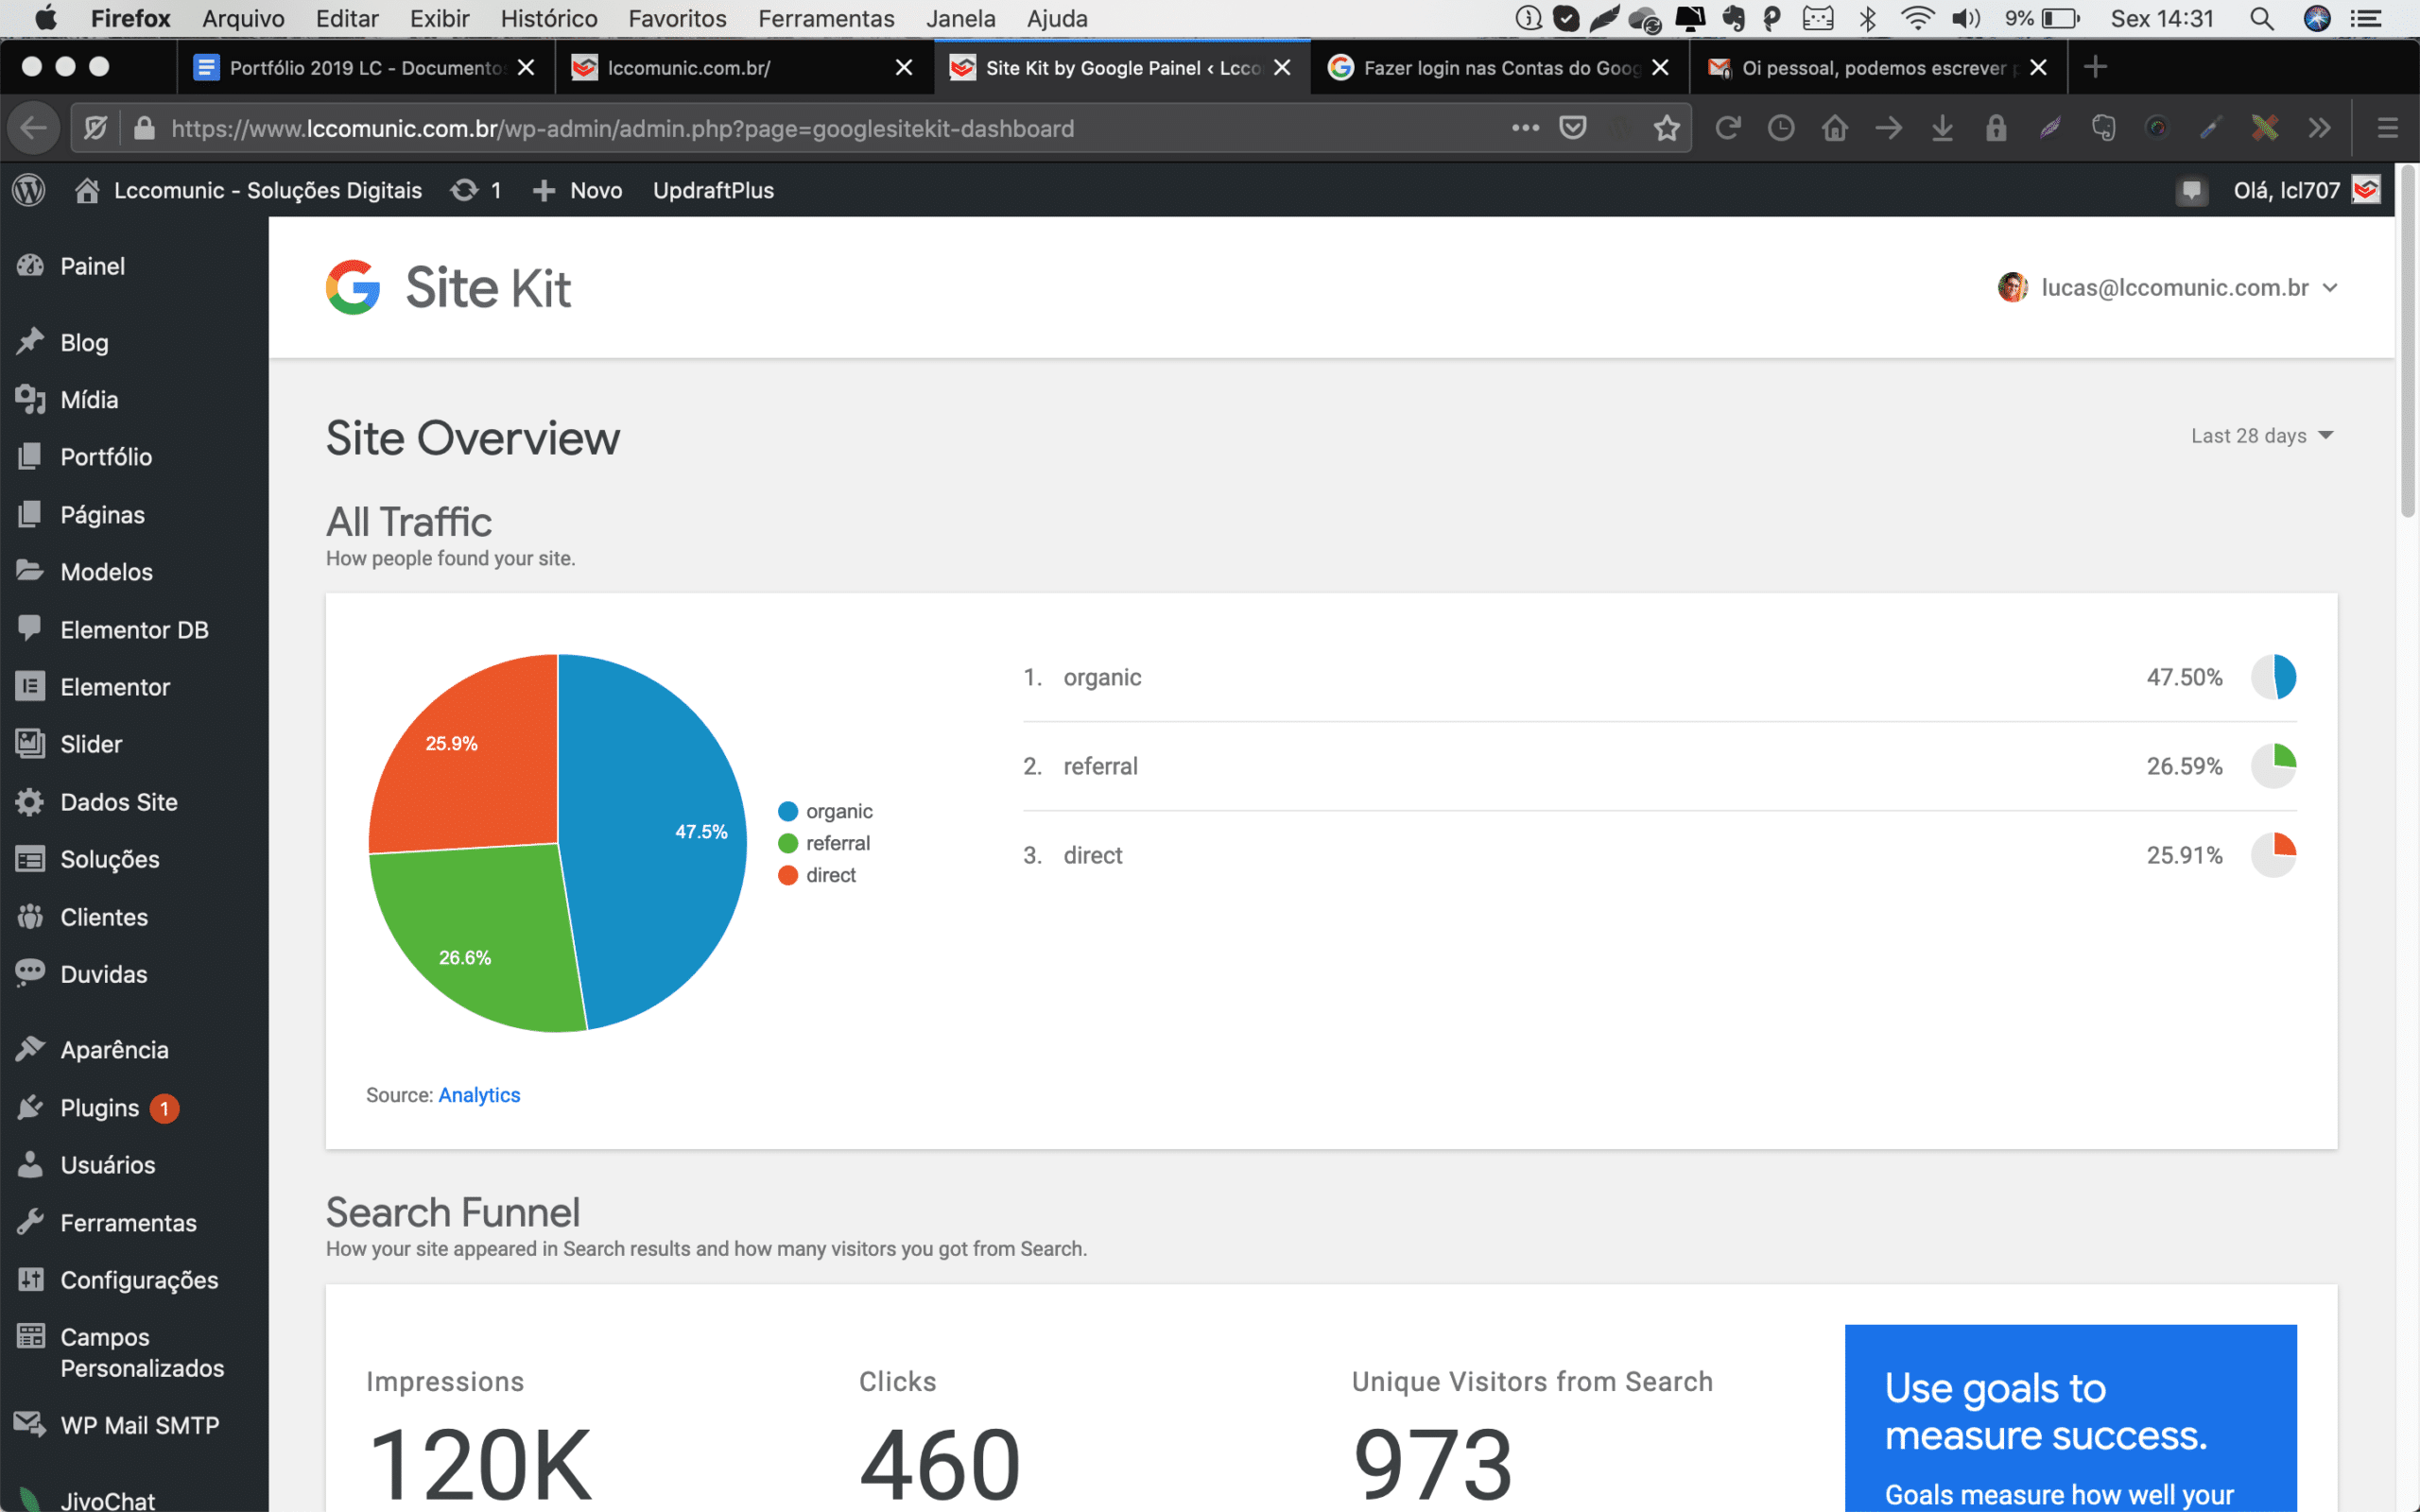Viewport: 2420px width, 1512px height.
Task: Open the Apple menu
Action: pos(46,19)
